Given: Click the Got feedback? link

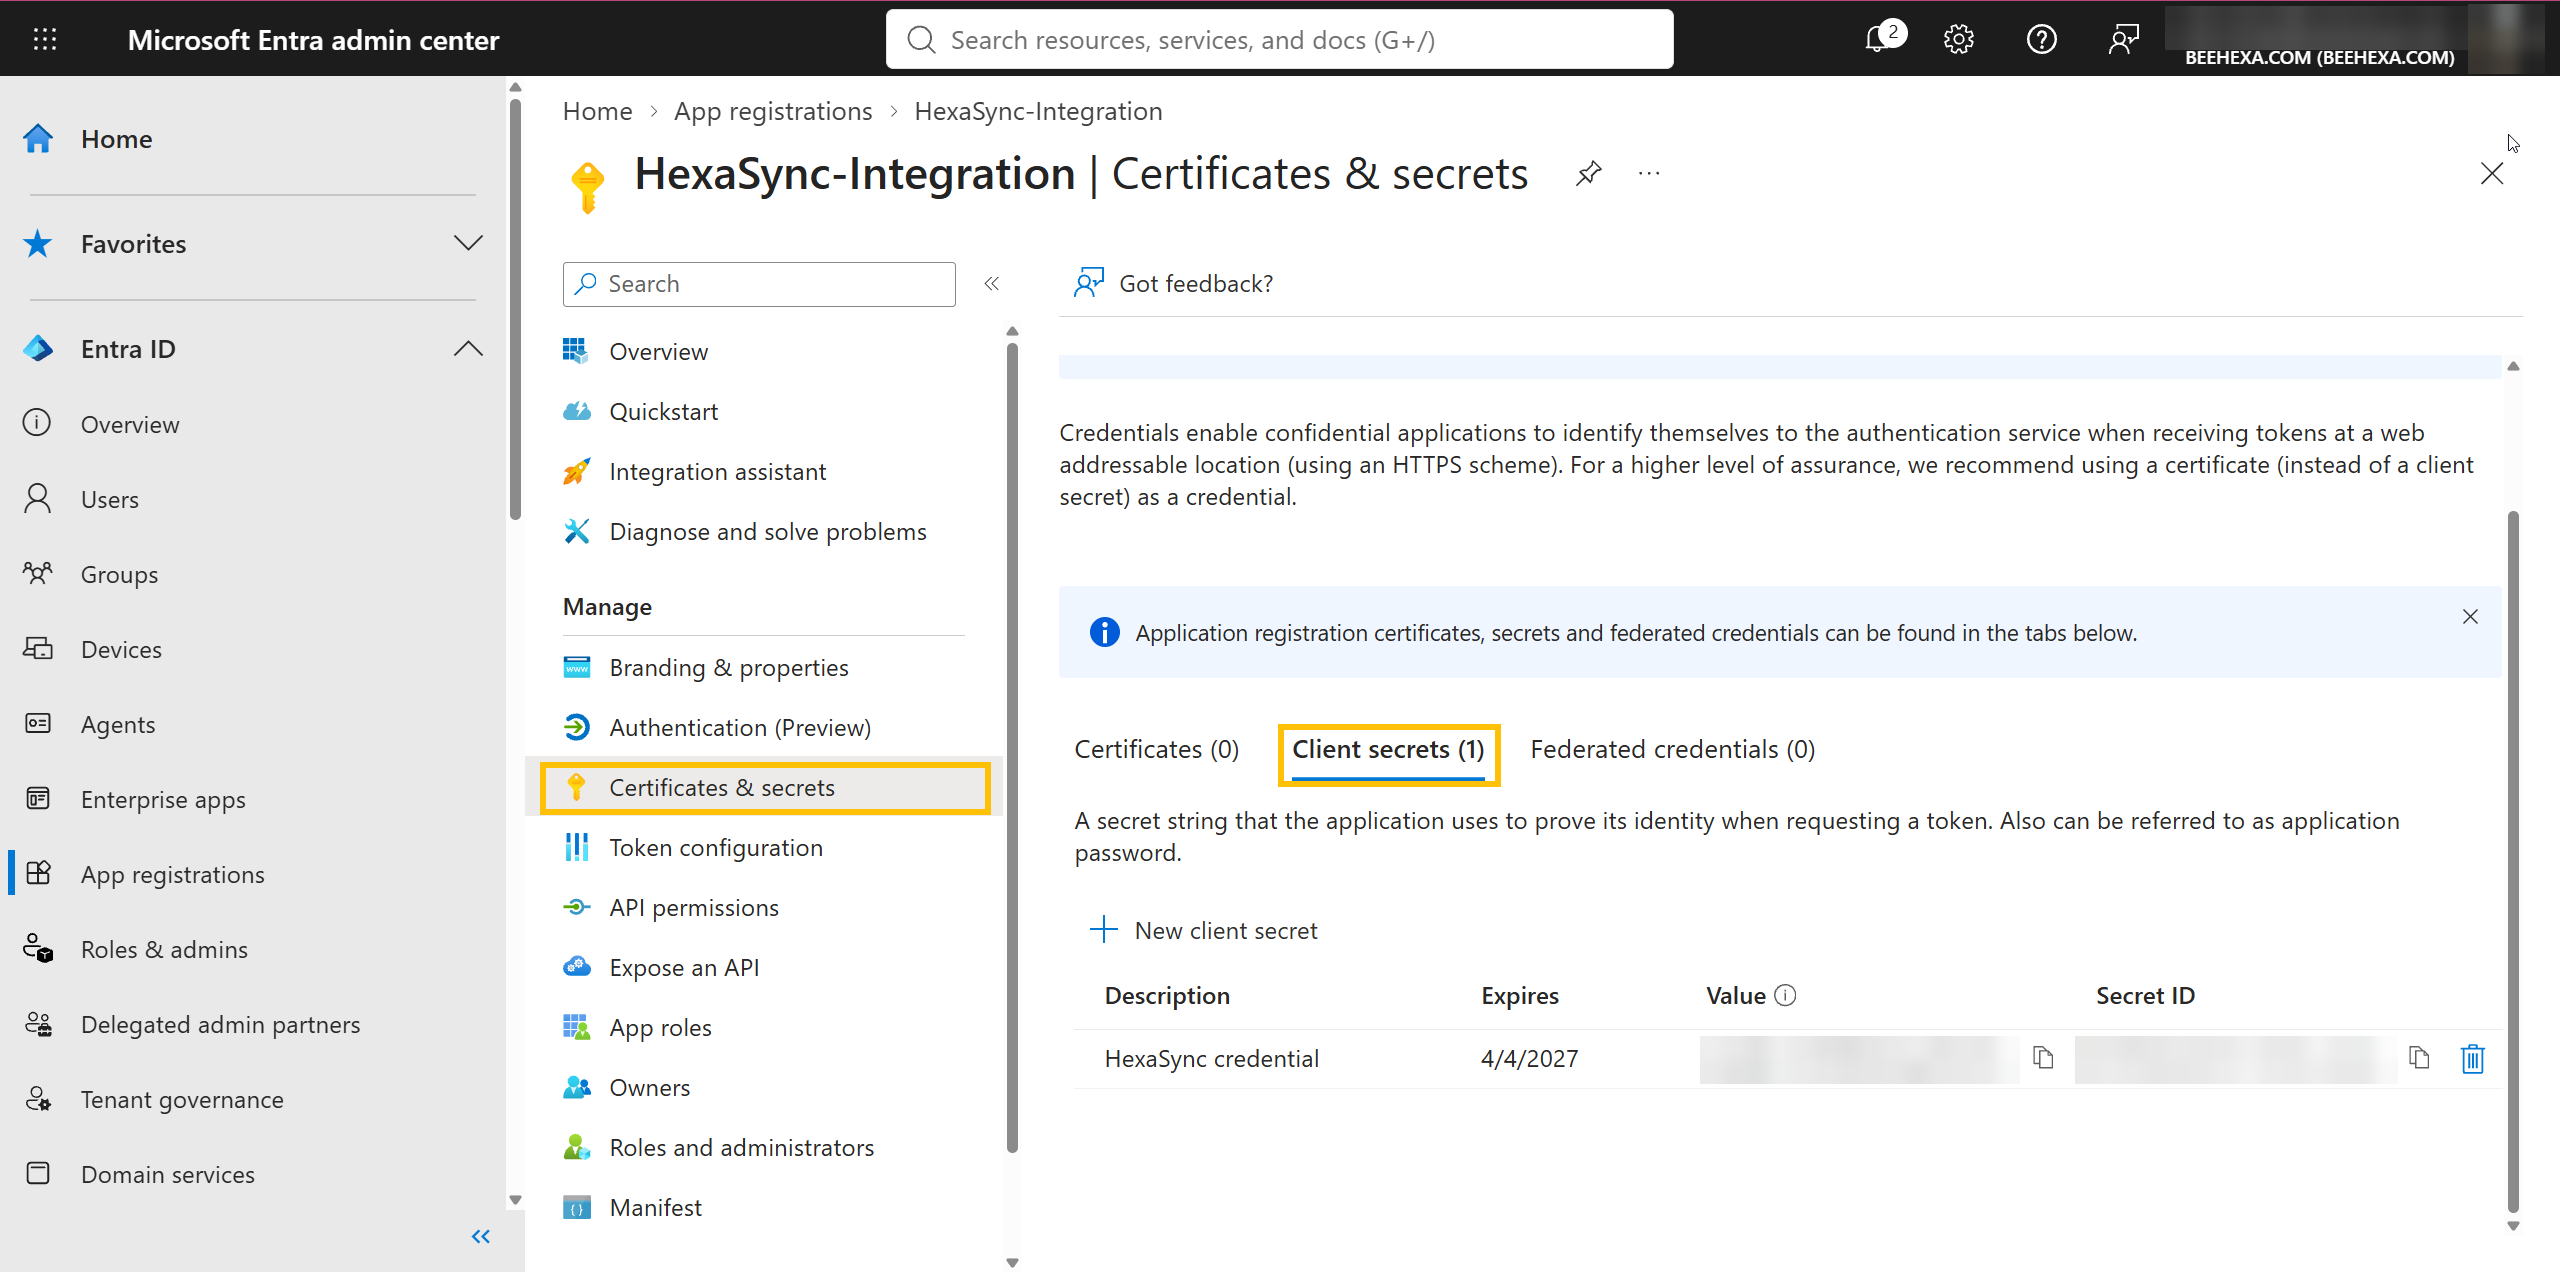Looking at the screenshot, I should (x=1174, y=284).
